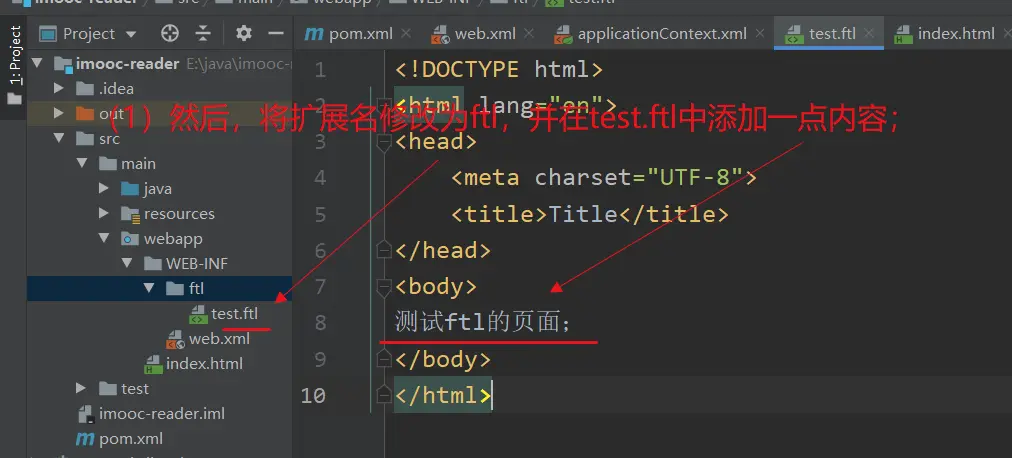Click the Collapse All icon

[x=203, y=33]
